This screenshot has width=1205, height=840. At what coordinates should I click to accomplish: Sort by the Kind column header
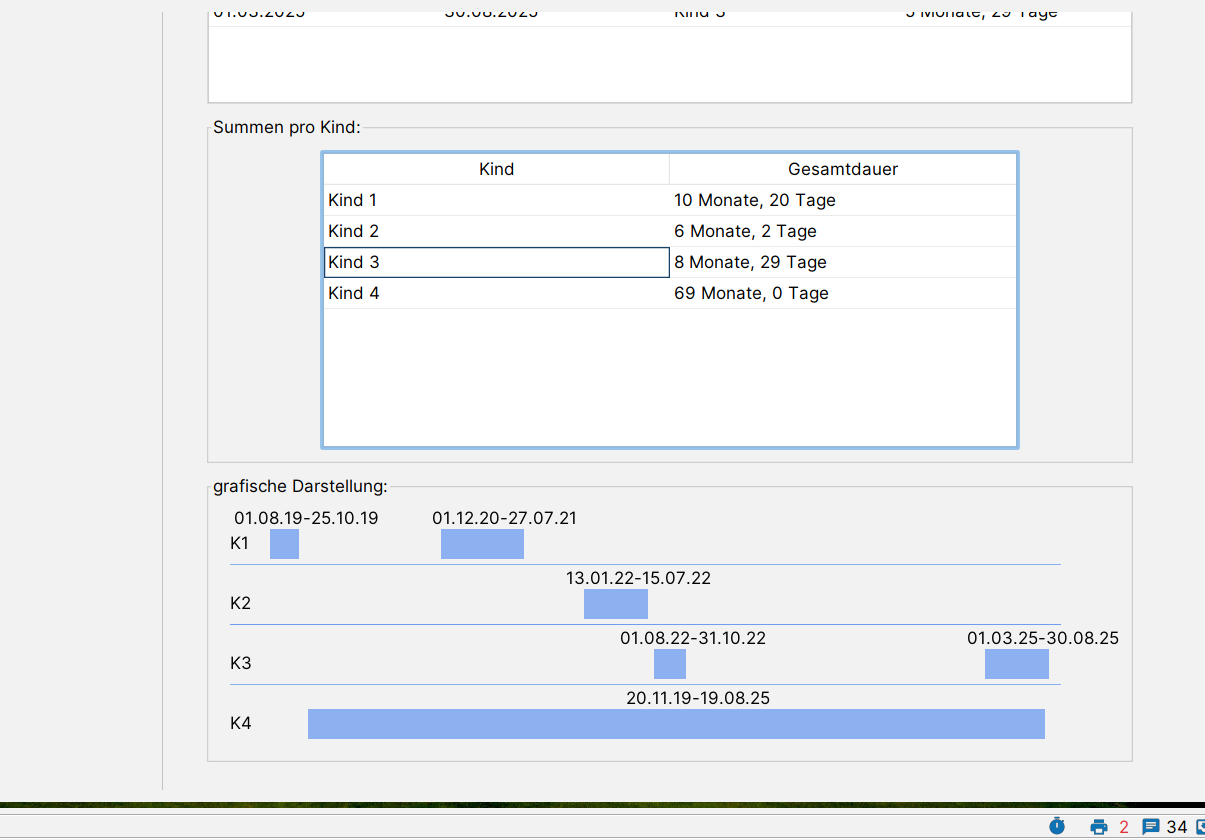tap(496, 169)
